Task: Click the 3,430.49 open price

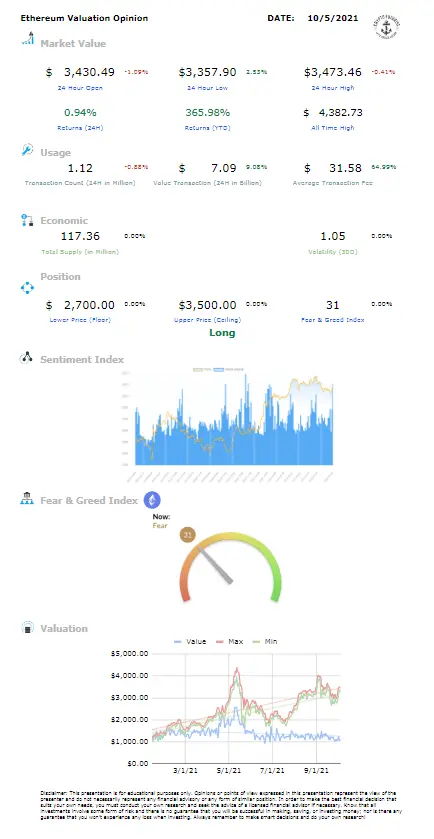Action: 89,72
